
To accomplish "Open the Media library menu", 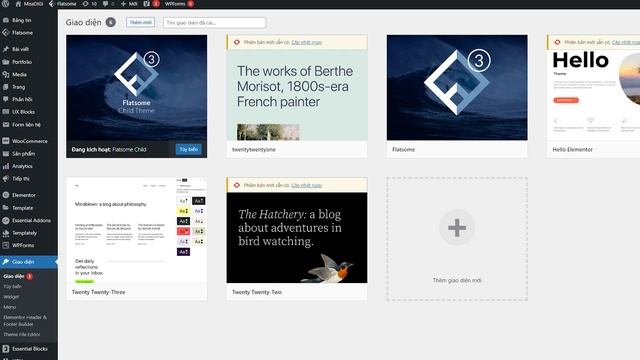I will (x=29, y=74).
